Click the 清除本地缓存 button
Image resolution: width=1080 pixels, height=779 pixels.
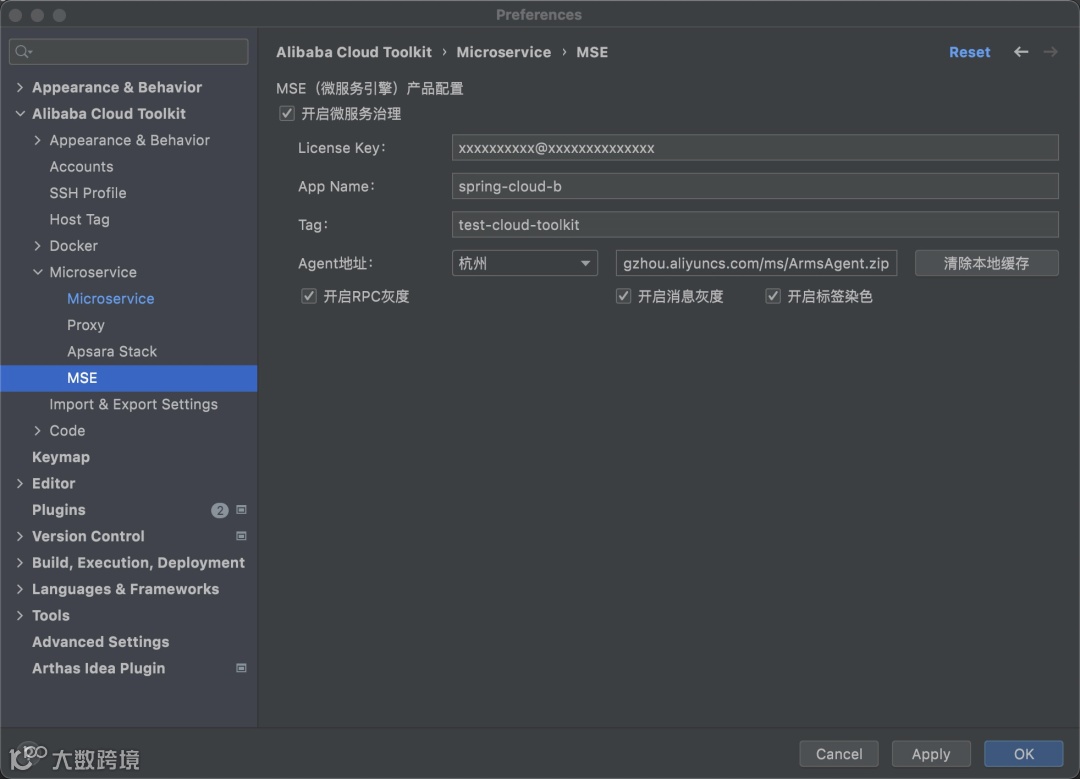pos(986,263)
